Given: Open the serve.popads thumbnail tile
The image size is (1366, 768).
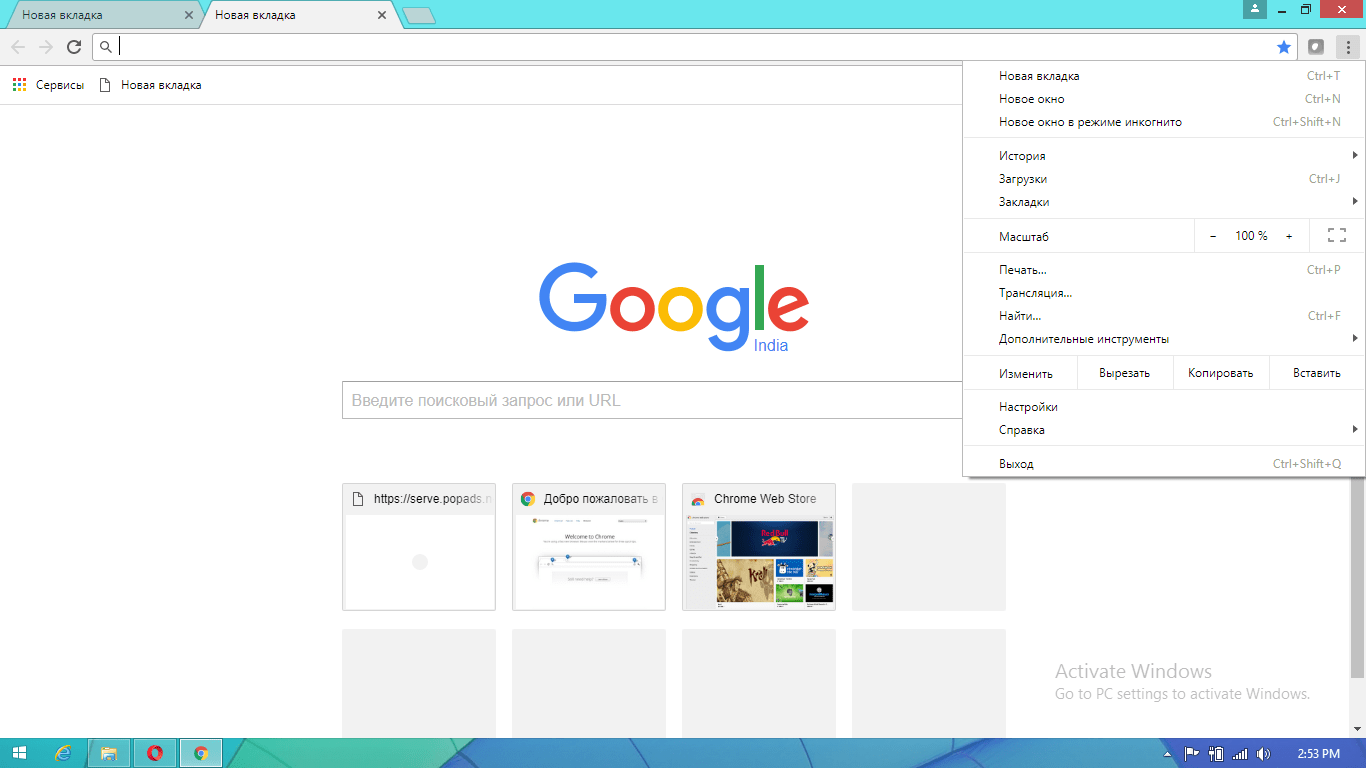Looking at the screenshot, I should click(419, 547).
